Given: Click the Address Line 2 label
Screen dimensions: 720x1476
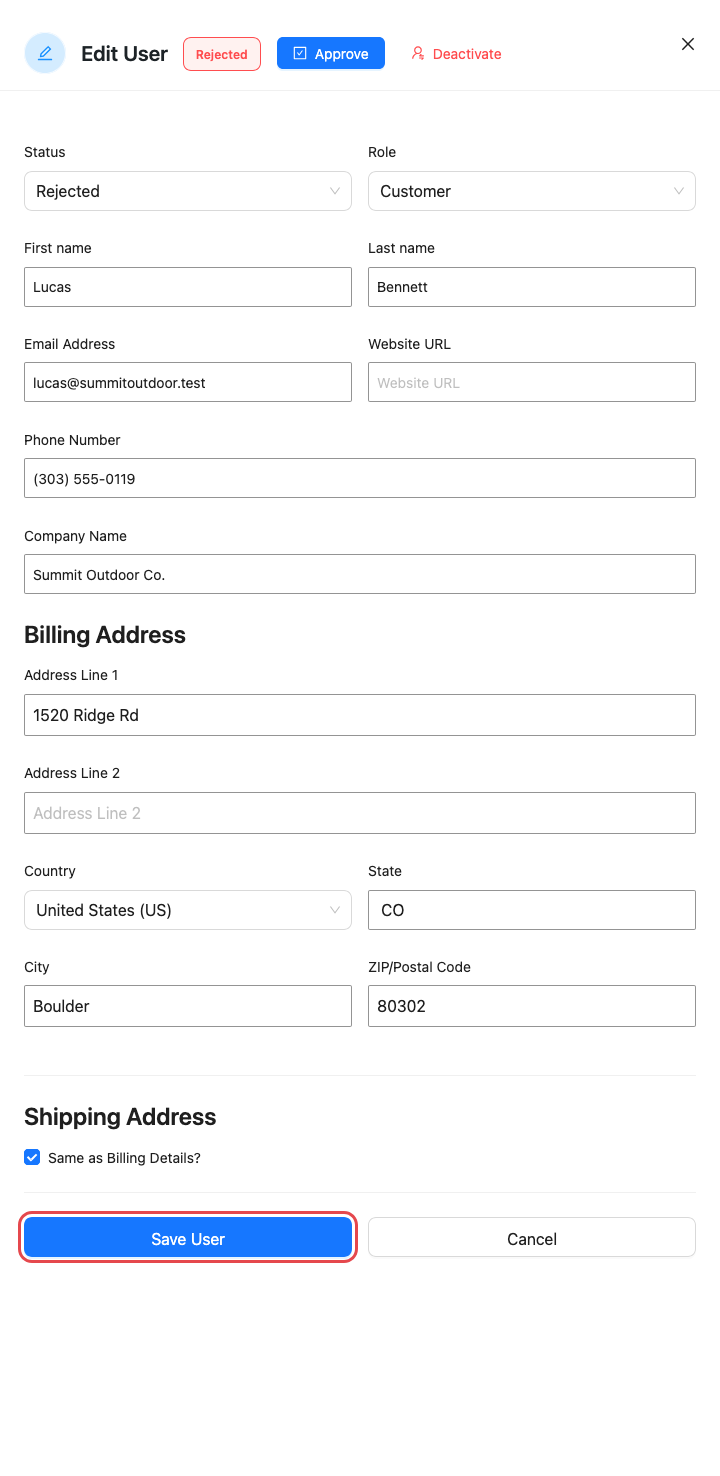Looking at the screenshot, I should point(72,773).
